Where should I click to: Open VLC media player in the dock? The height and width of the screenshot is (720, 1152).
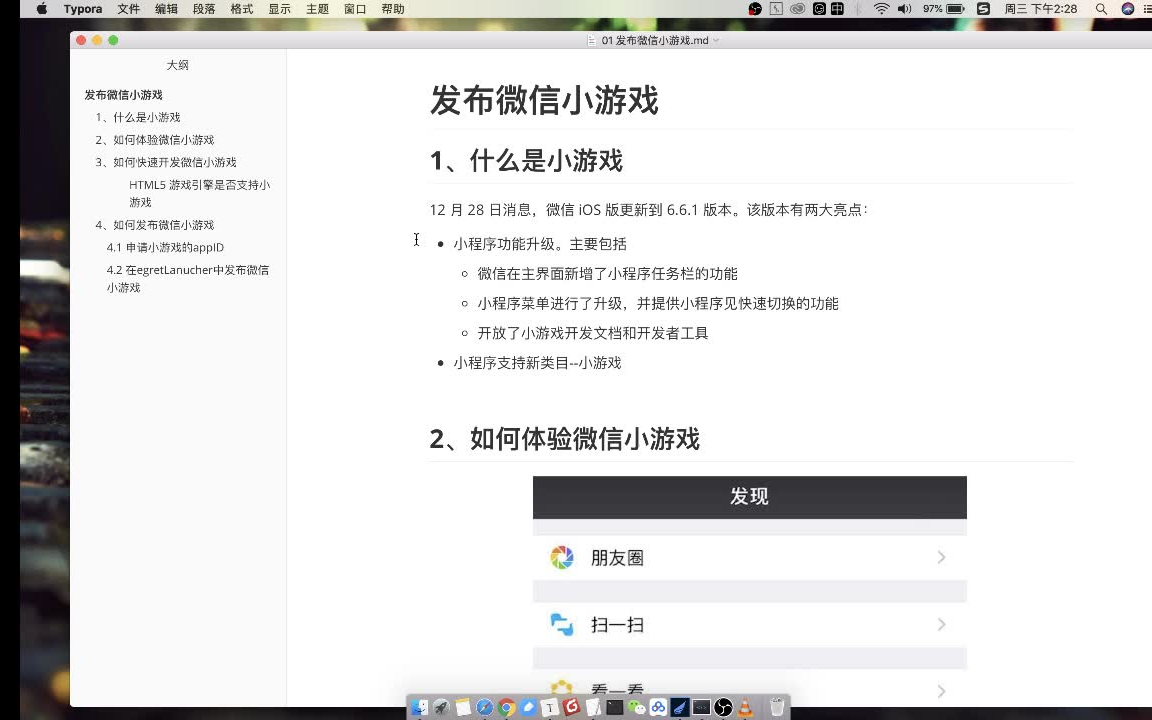click(x=744, y=707)
